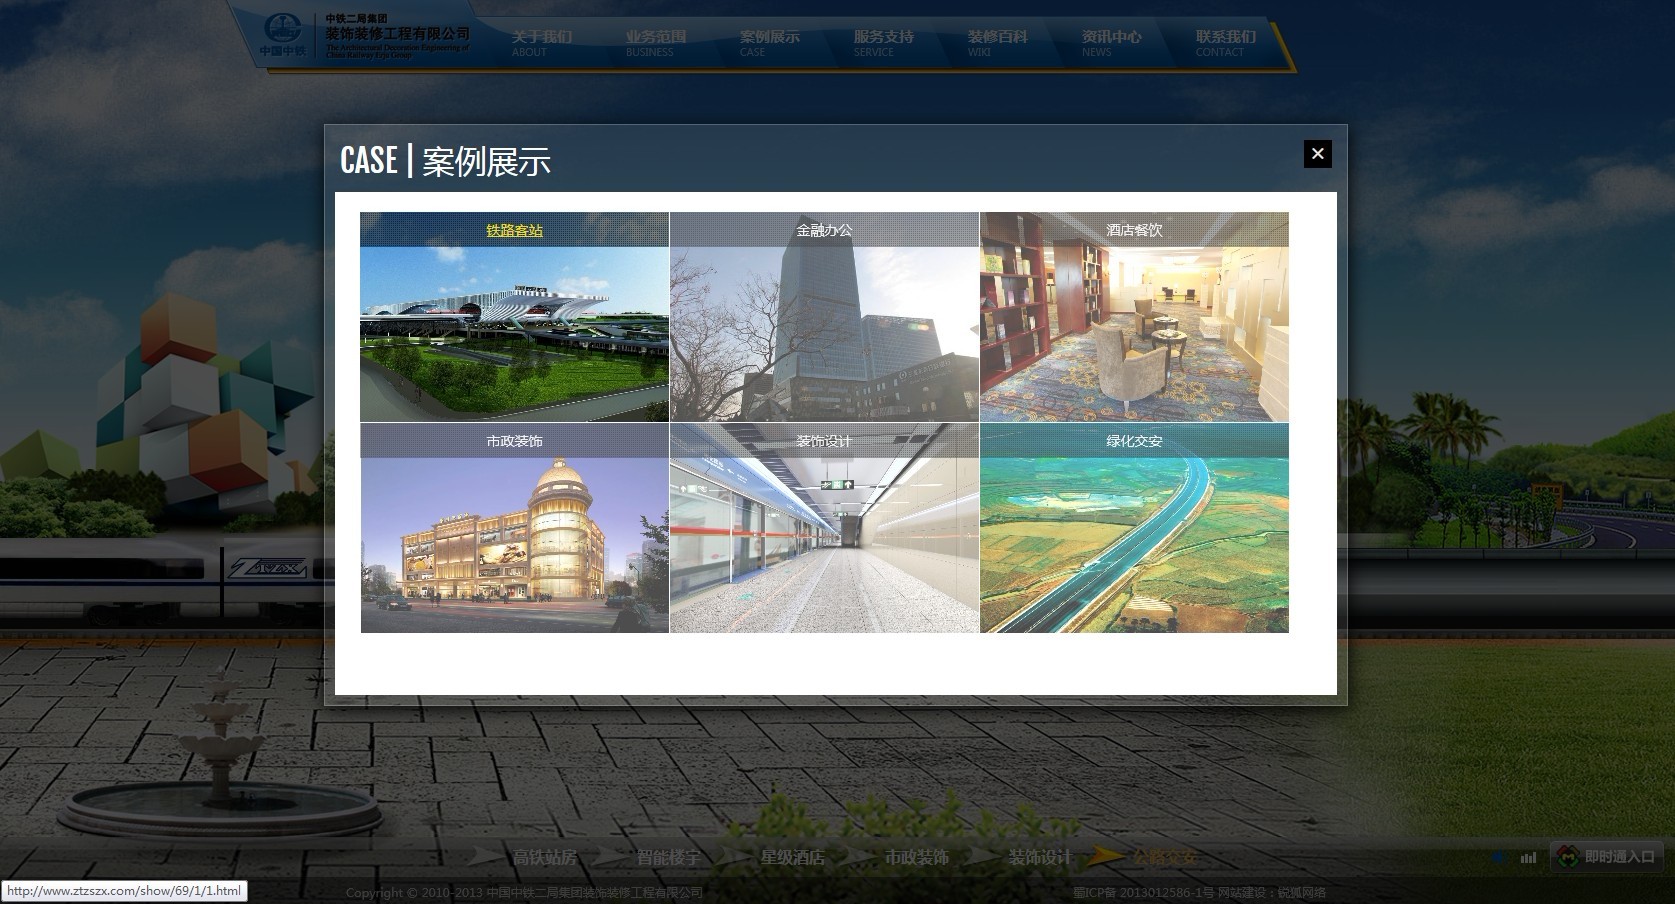Viewport: 1675px width, 904px height.
Task: Click the bar chart icon near 即时通
Action: click(1528, 857)
